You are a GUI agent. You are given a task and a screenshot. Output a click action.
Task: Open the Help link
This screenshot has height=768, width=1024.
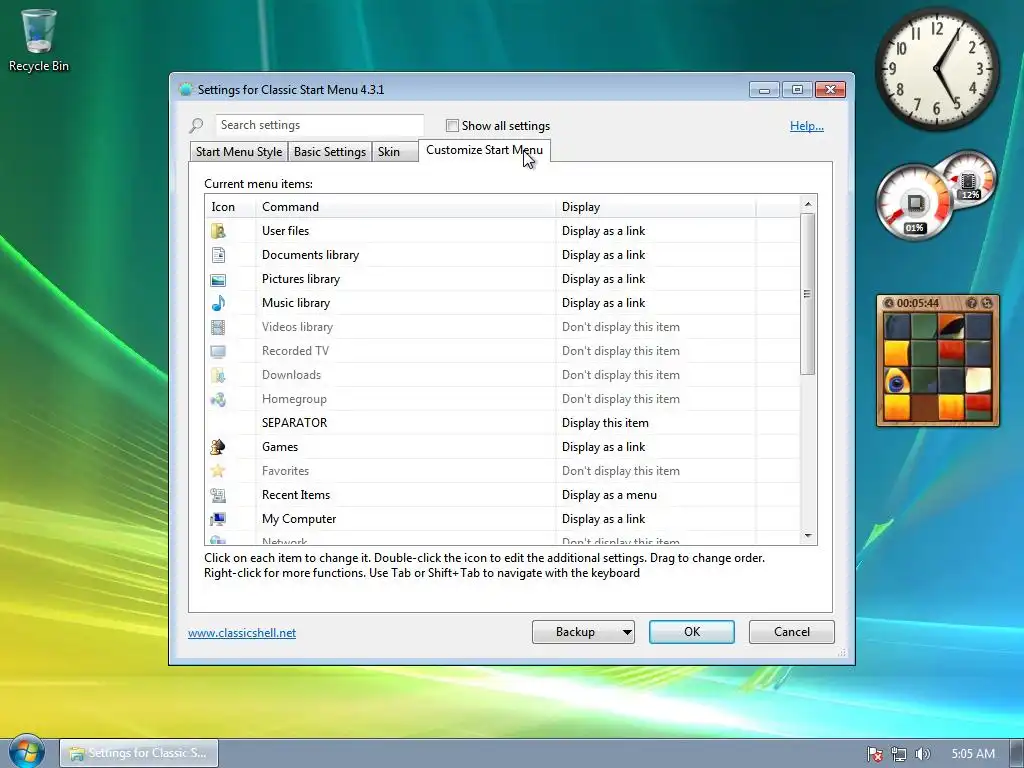point(807,126)
